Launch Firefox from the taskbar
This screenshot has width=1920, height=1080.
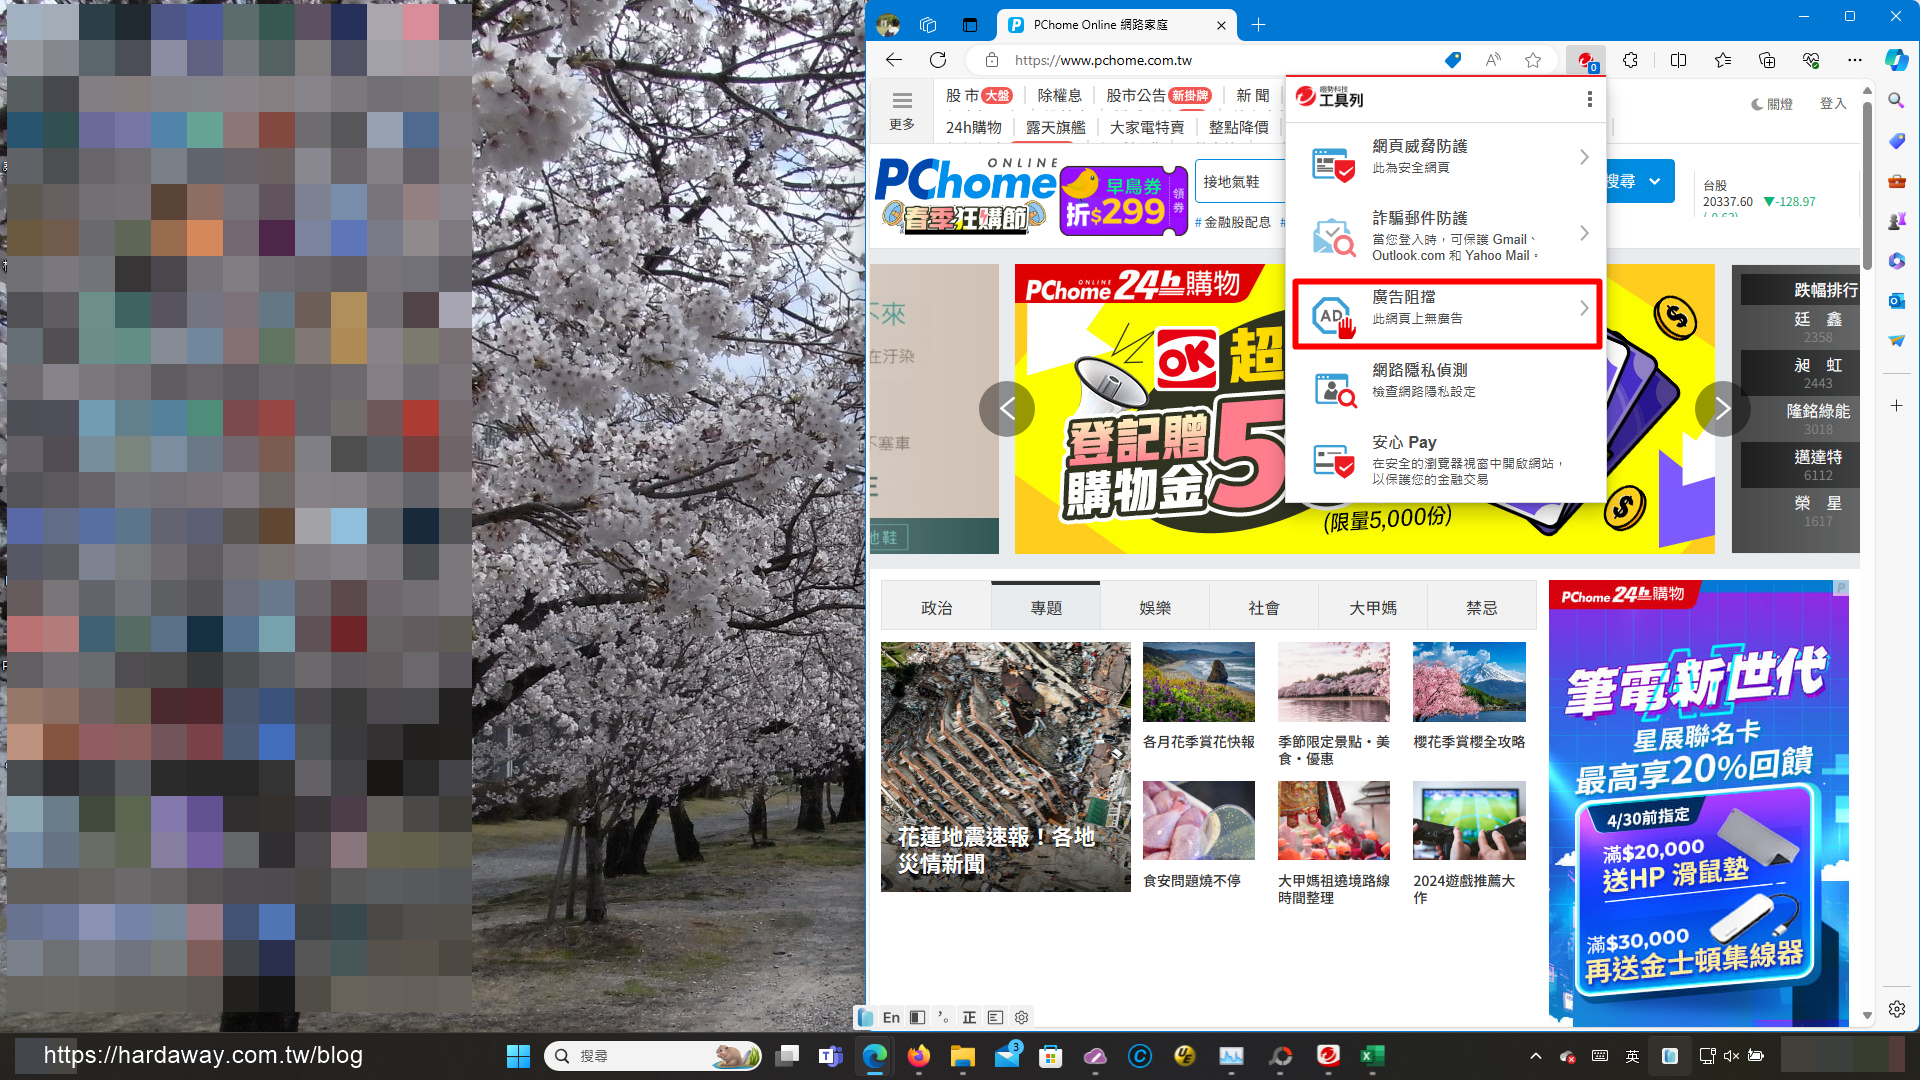point(918,1056)
